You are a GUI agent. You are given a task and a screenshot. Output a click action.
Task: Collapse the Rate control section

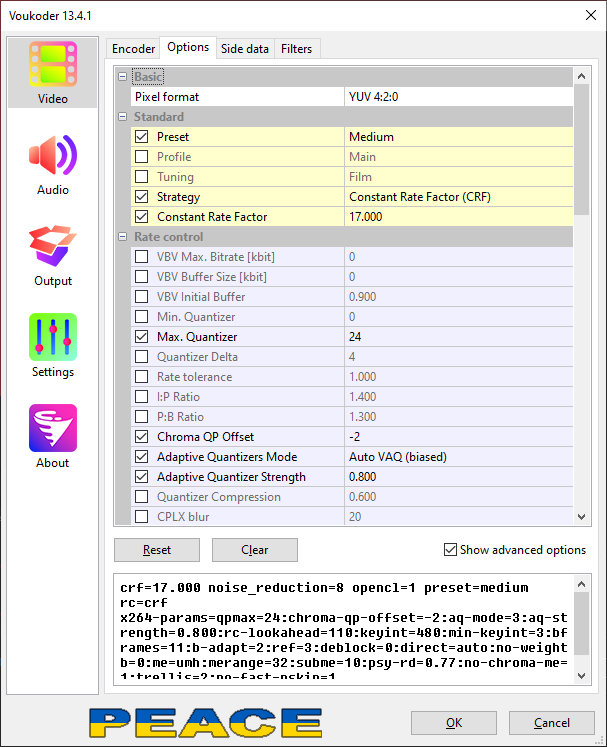click(124, 237)
